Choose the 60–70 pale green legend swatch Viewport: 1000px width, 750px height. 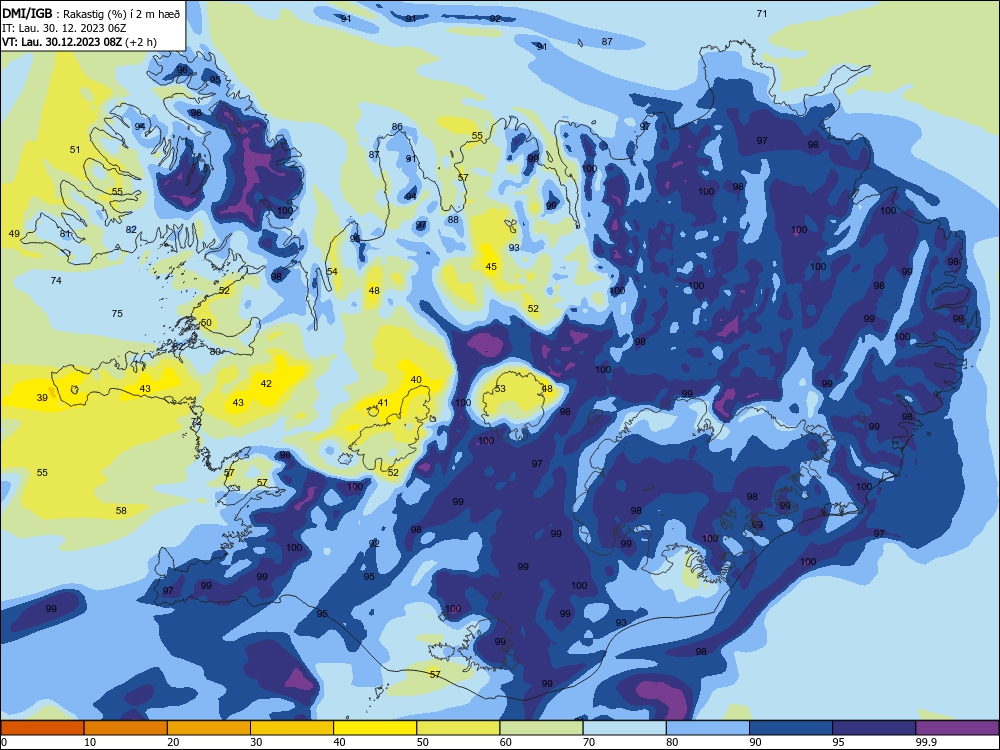(541, 728)
